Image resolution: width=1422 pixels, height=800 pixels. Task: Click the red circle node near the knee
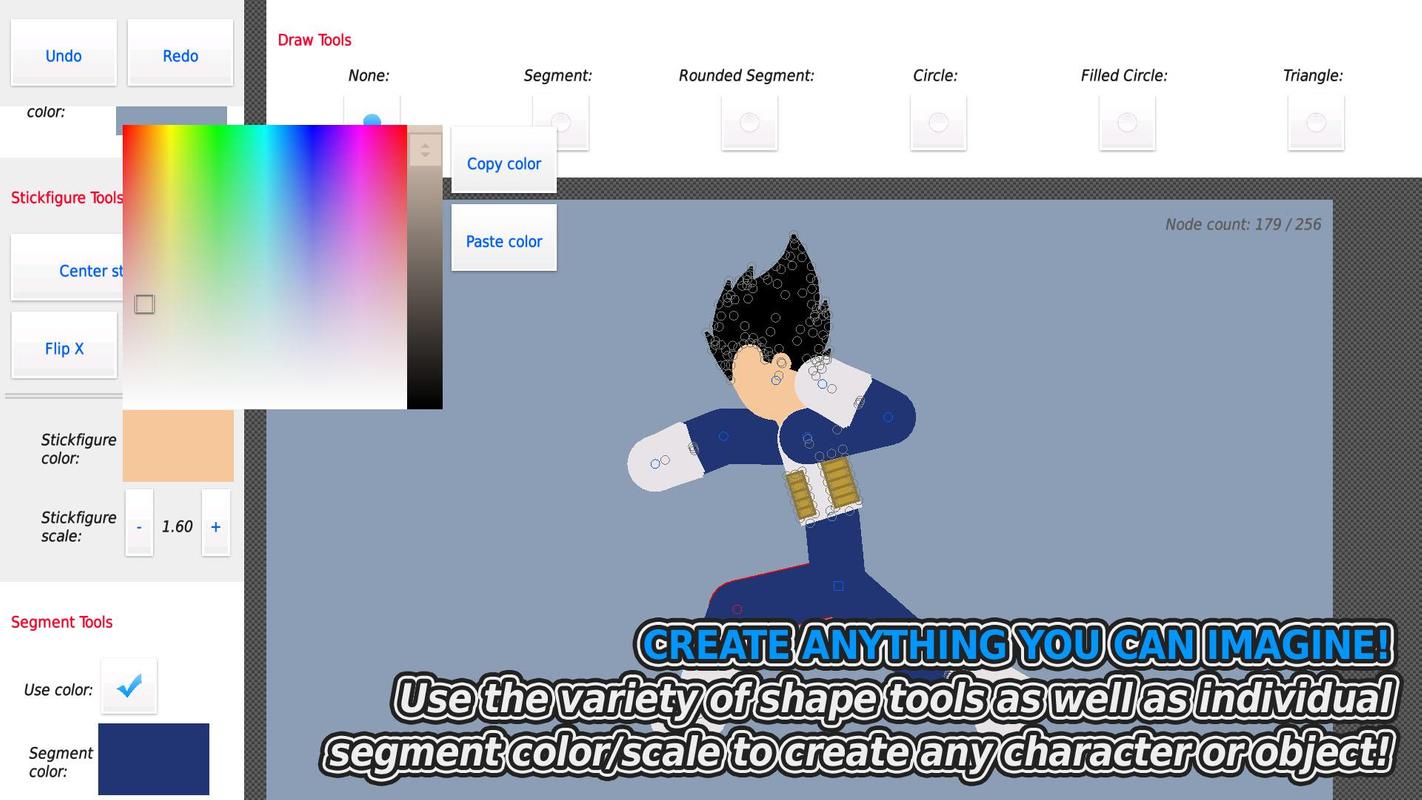(x=737, y=609)
